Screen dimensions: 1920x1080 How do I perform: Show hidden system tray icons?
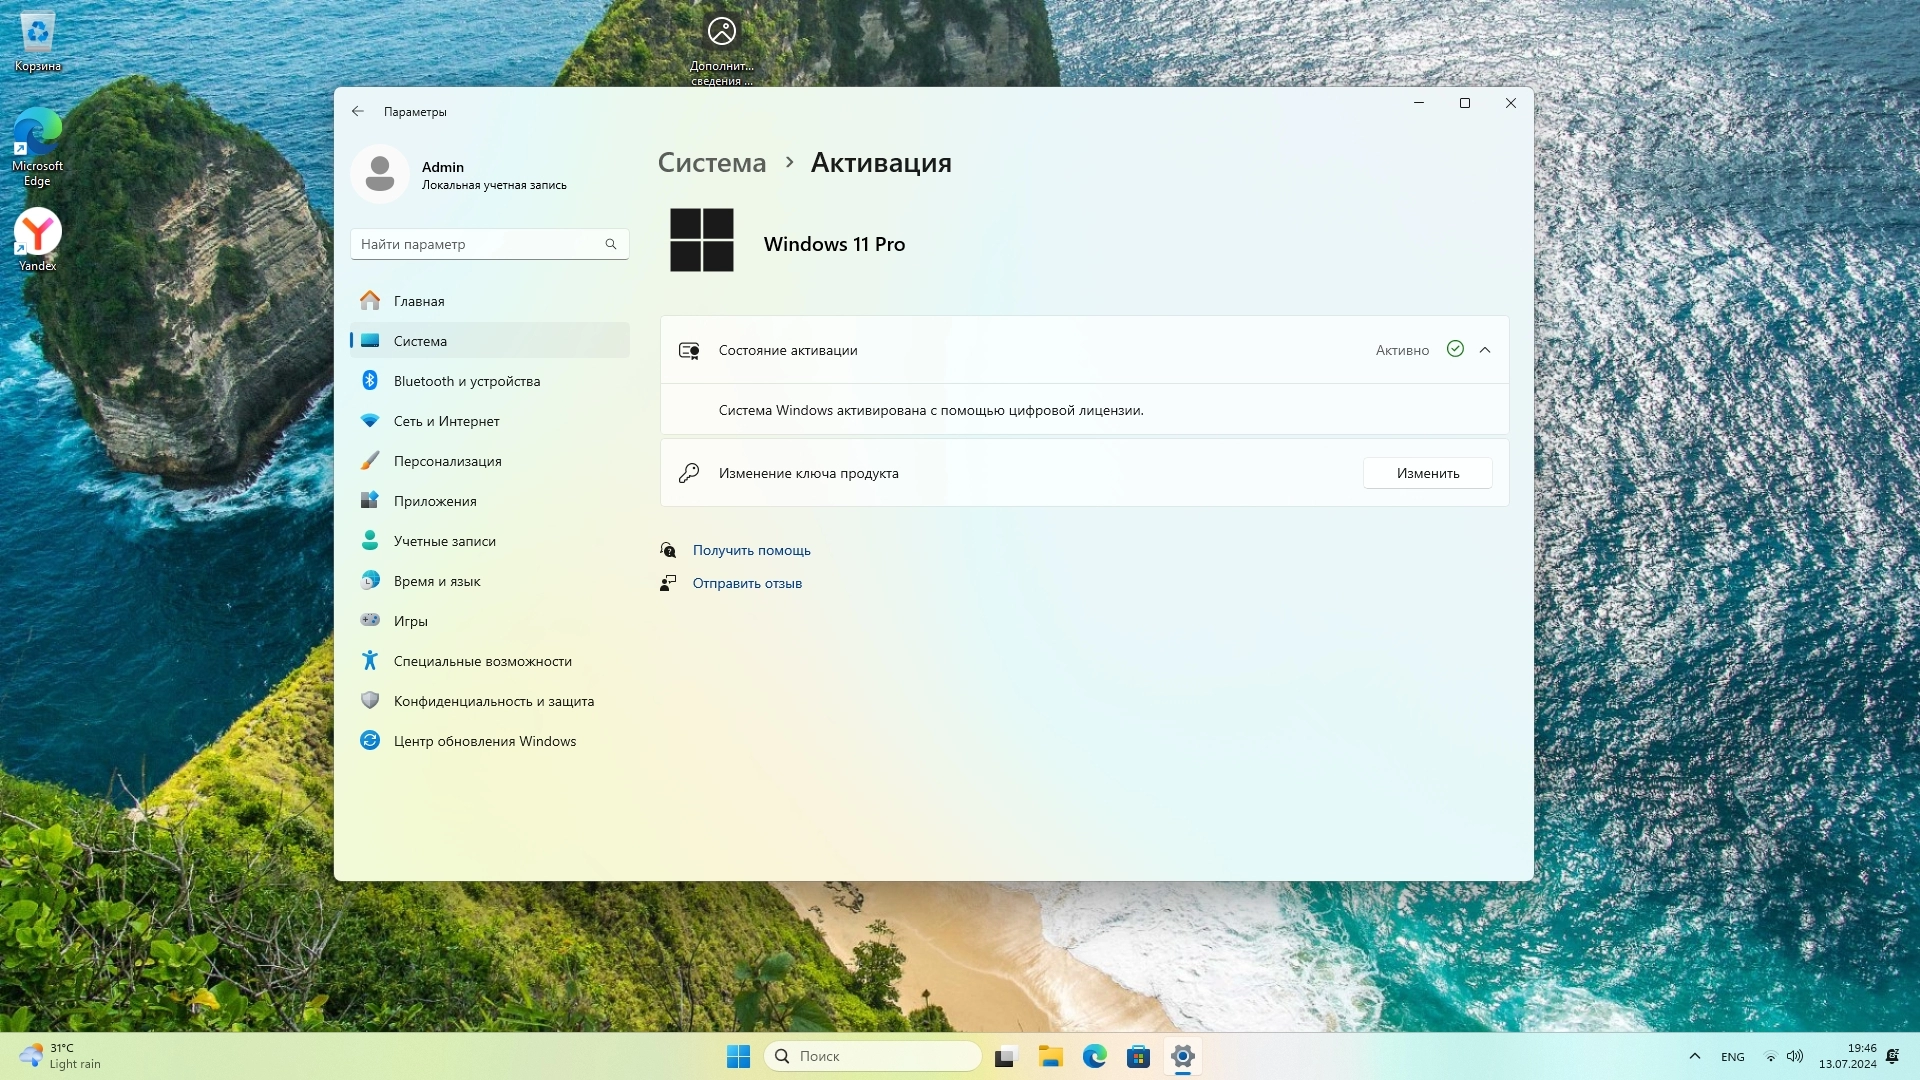[1694, 1056]
